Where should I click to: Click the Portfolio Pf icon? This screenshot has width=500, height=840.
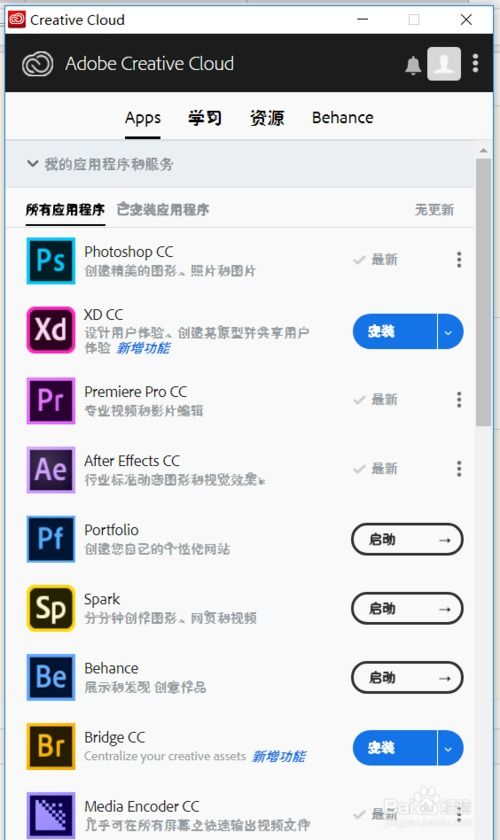point(51,539)
